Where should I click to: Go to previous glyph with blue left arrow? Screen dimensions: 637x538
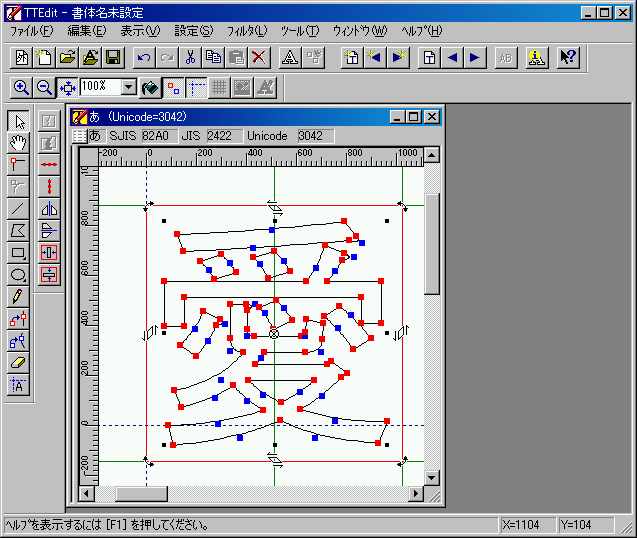coord(452,57)
